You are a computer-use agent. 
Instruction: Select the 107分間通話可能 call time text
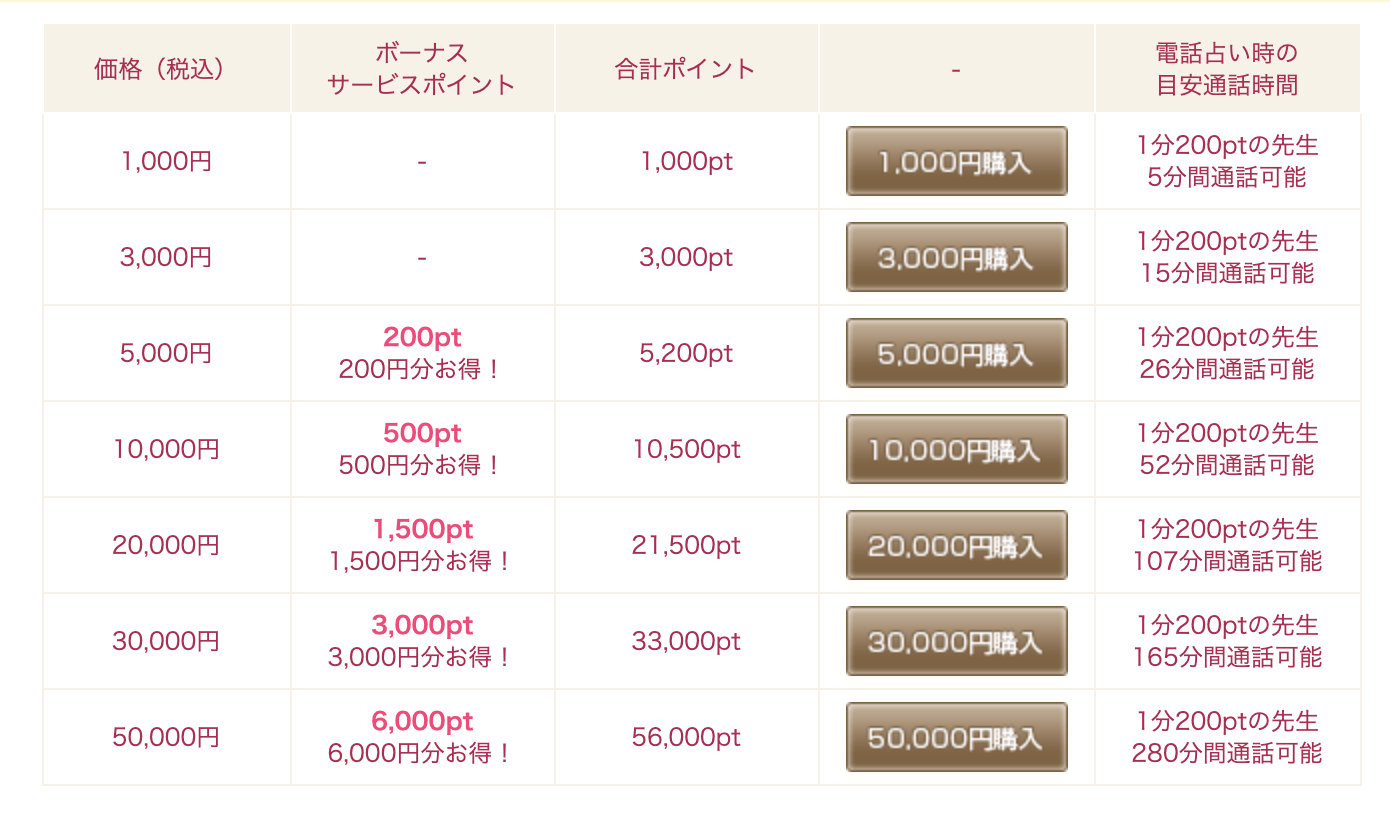pyautogui.click(x=1227, y=561)
